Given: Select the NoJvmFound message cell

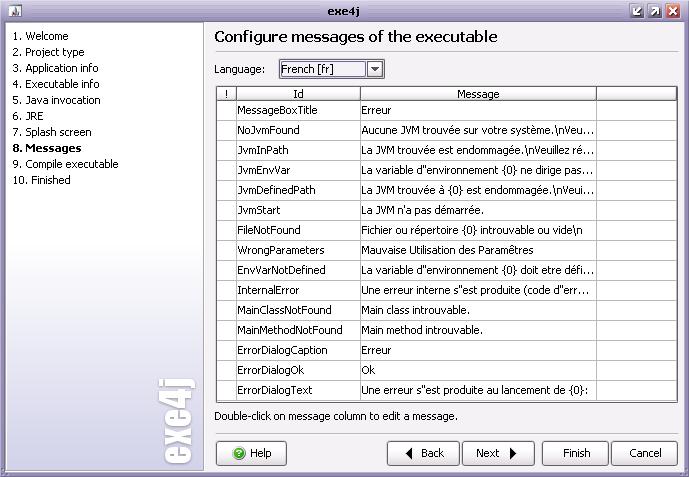Looking at the screenshot, I should (x=477, y=130).
